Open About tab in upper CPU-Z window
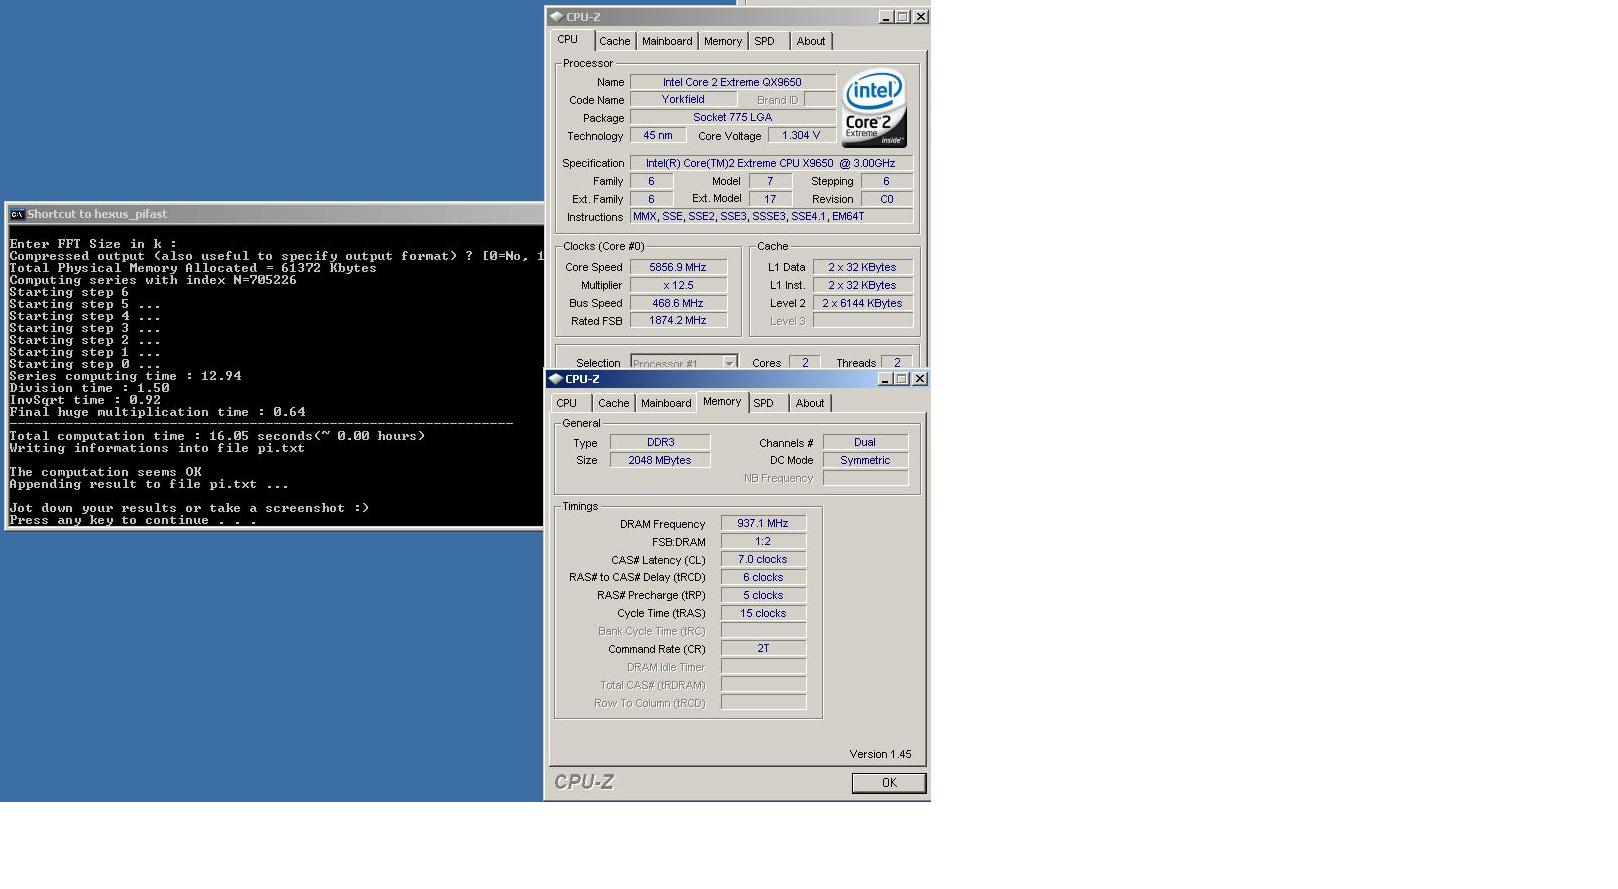Screen dimensions: 1618x889 click(x=811, y=41)
